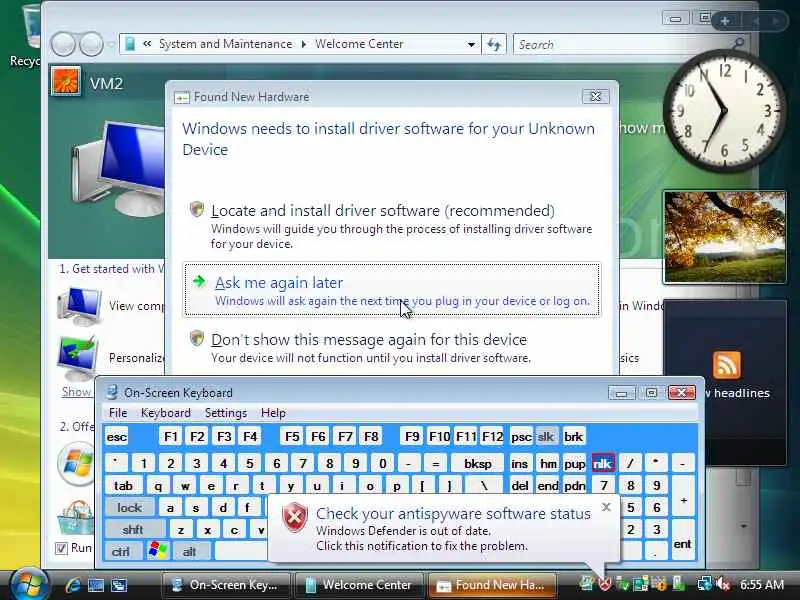800x600 pixels.
Task: Click the sidebar analog clock gadget
Action: (723, 111)
